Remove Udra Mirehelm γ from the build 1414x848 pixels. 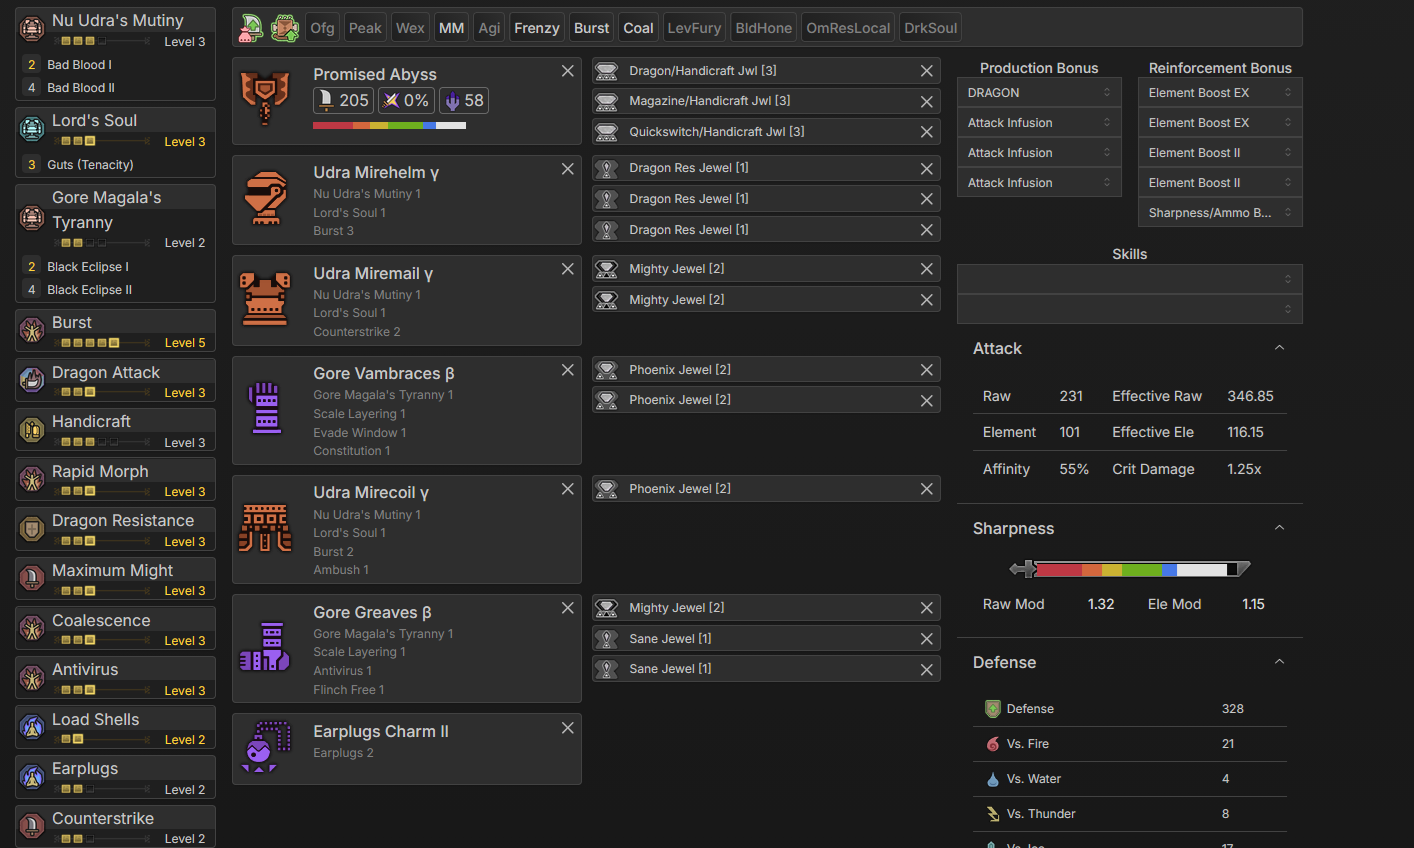(568, 169)
